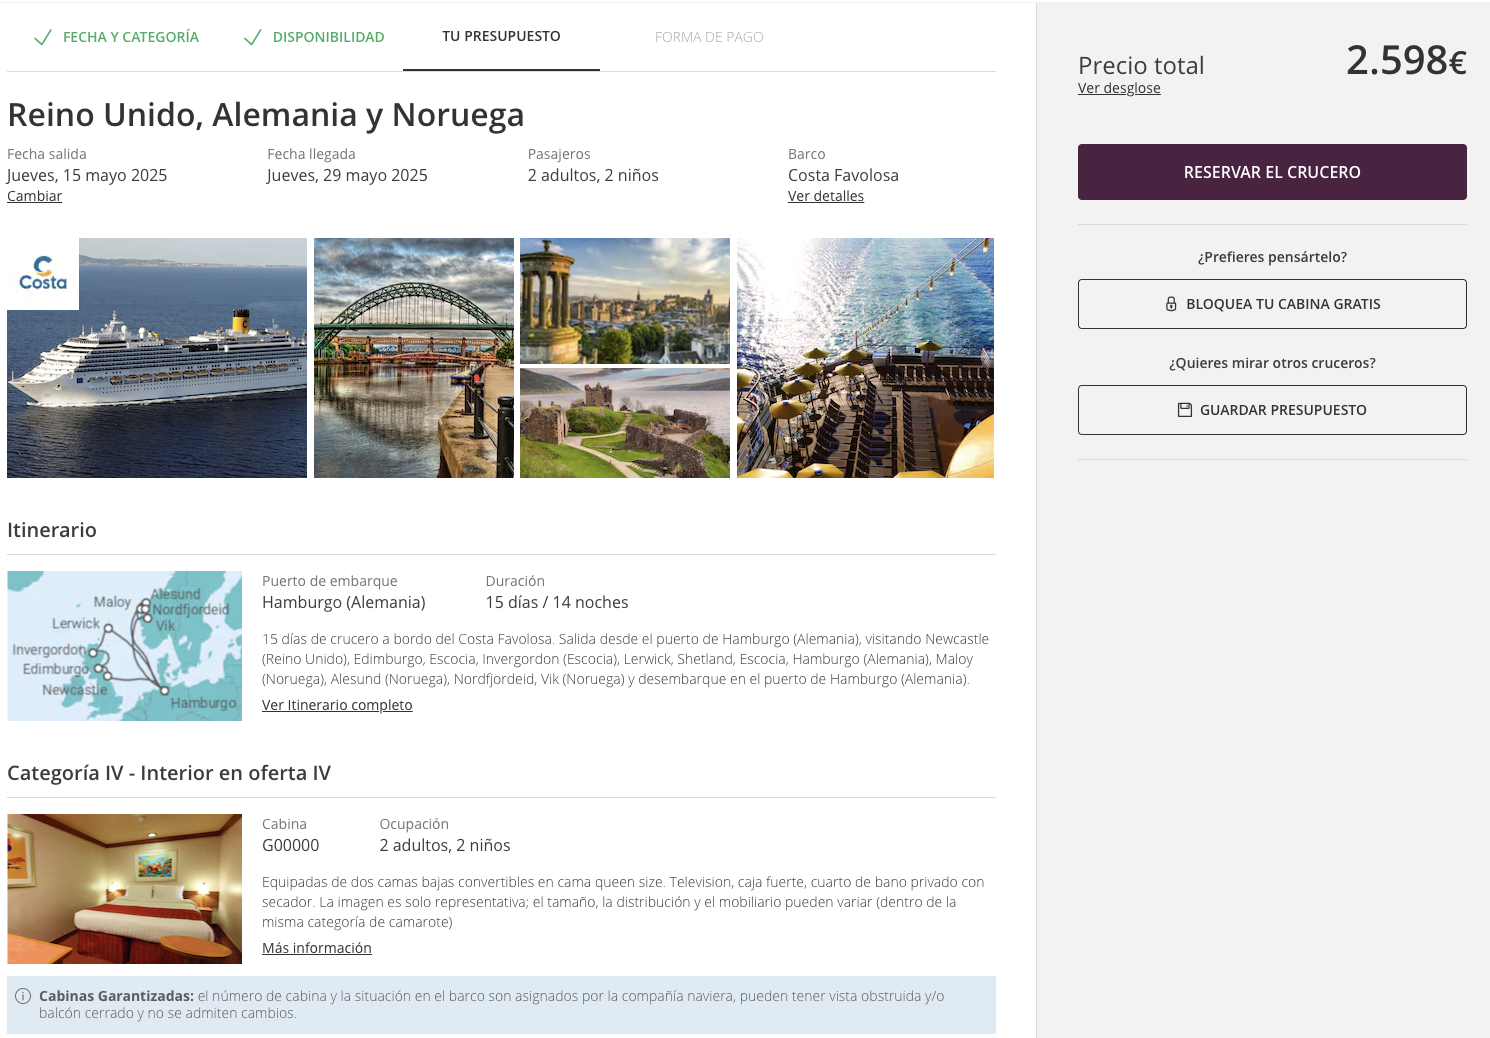
Task: Click the Itinerario section heading
Action: click(x=52, y=530)
